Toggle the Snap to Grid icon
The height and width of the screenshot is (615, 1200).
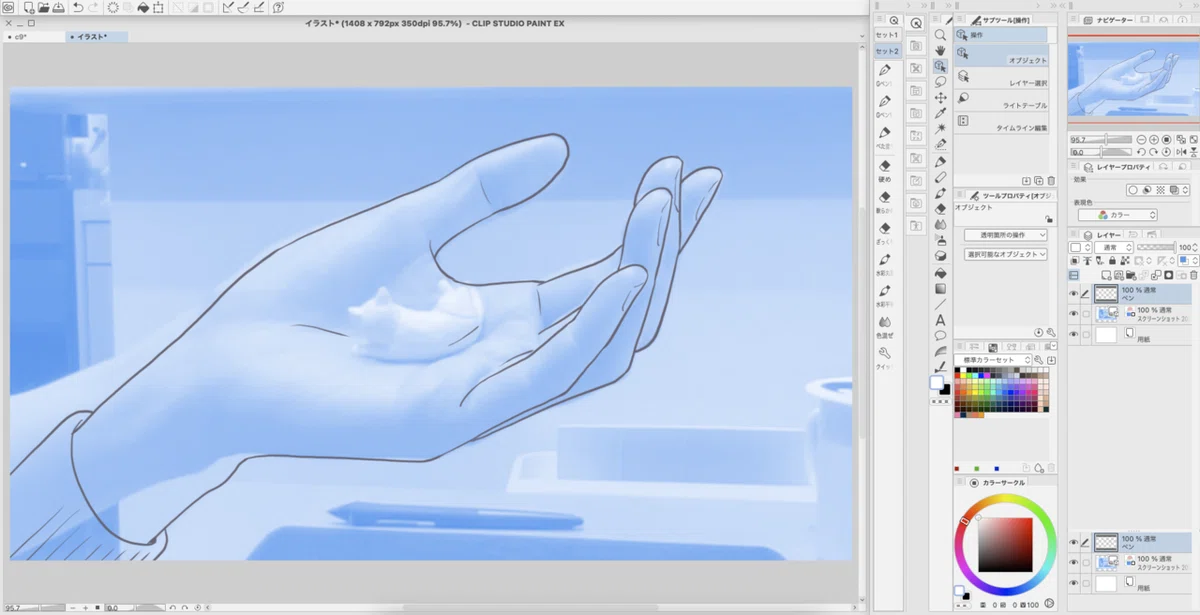(260, 8)
